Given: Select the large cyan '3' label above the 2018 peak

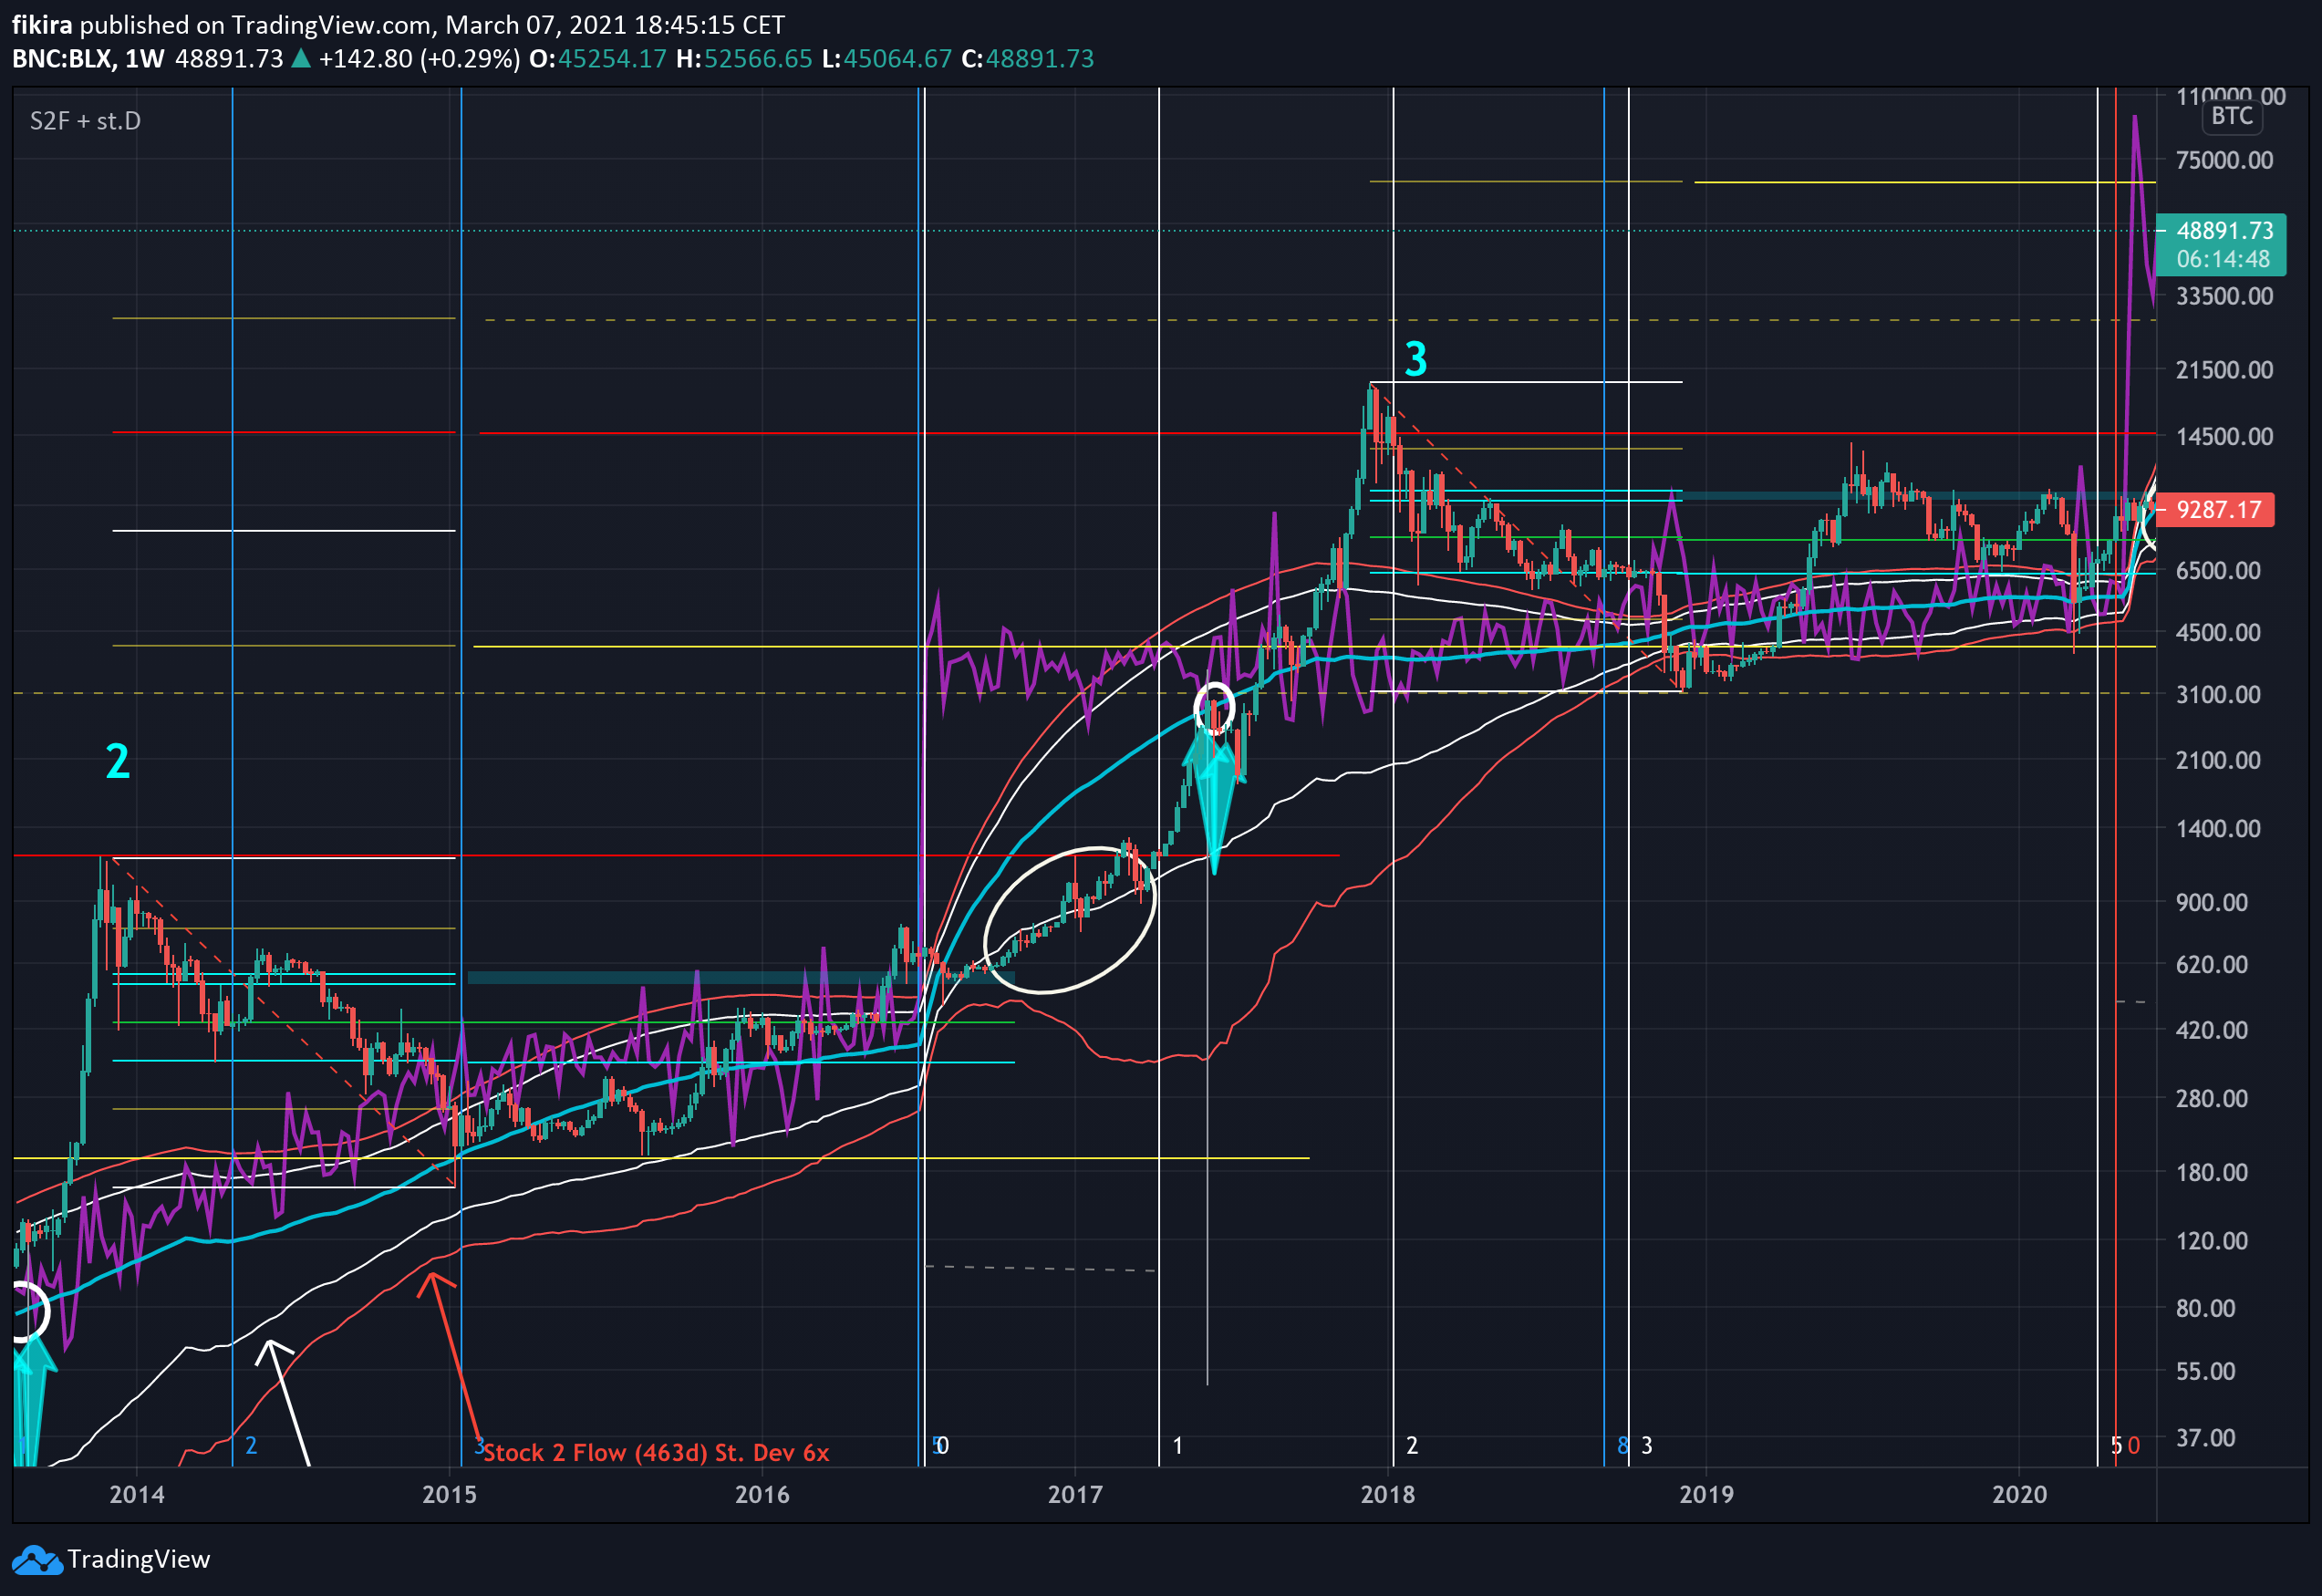Looking at the screenshot, I should [x=1416, y=359].
